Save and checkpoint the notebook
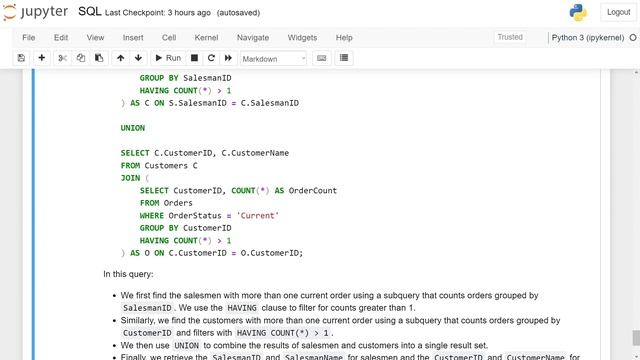 click(x=21, y=58)
